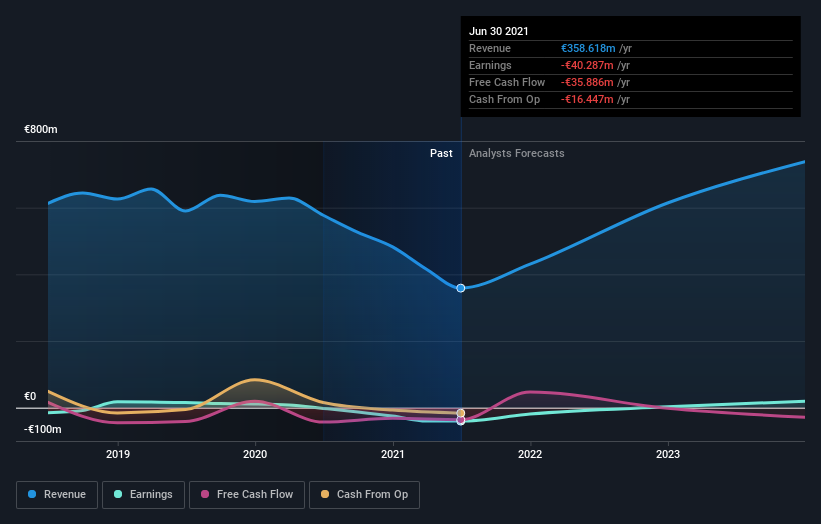
Task: Click the -€35.886m free cash flow value
Action: pos(587,82)
